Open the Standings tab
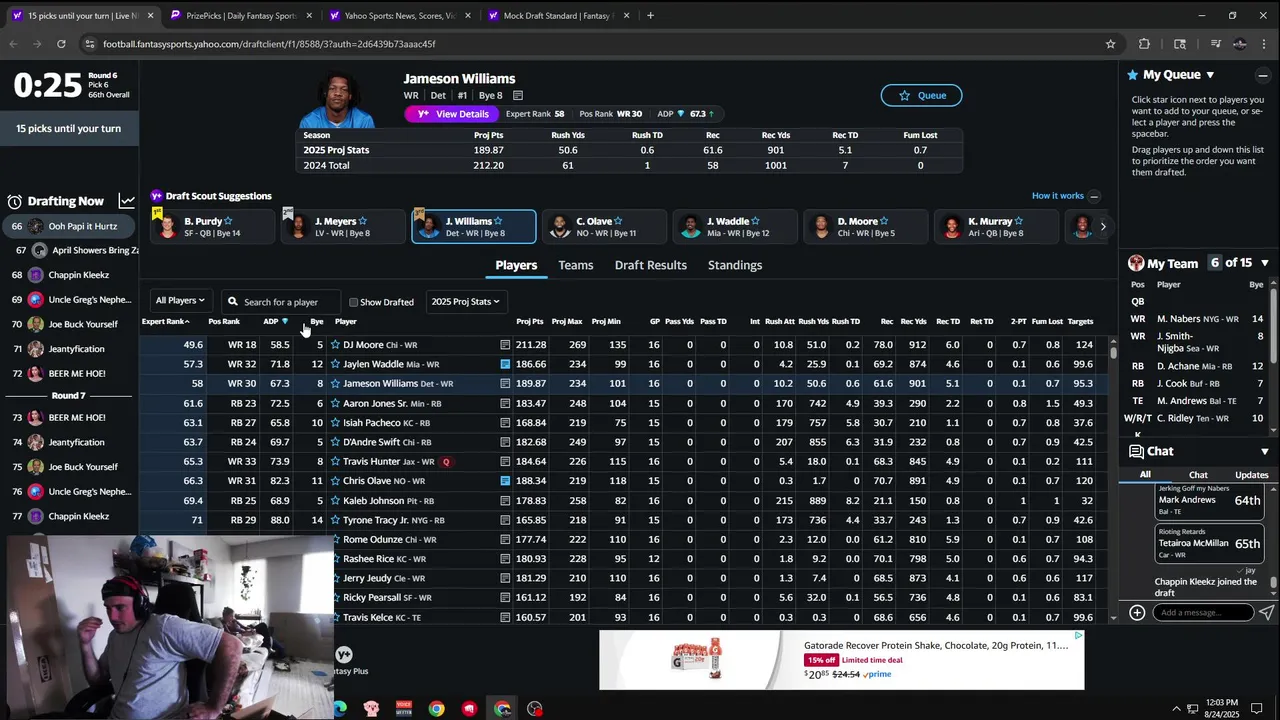This screenshot has height=720, width=1280. tap(735, 265)
